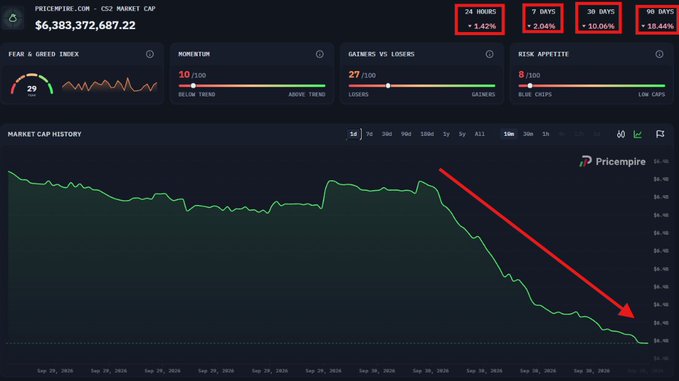Select the All time range
Image resolution: width=679 pixels, height=381 pixels.
click(x=479, y=134)
